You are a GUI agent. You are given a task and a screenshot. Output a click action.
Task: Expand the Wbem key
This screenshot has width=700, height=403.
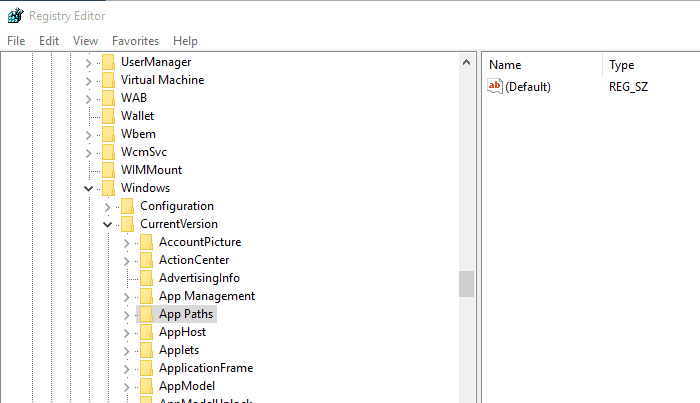click(x=88, y=135)
